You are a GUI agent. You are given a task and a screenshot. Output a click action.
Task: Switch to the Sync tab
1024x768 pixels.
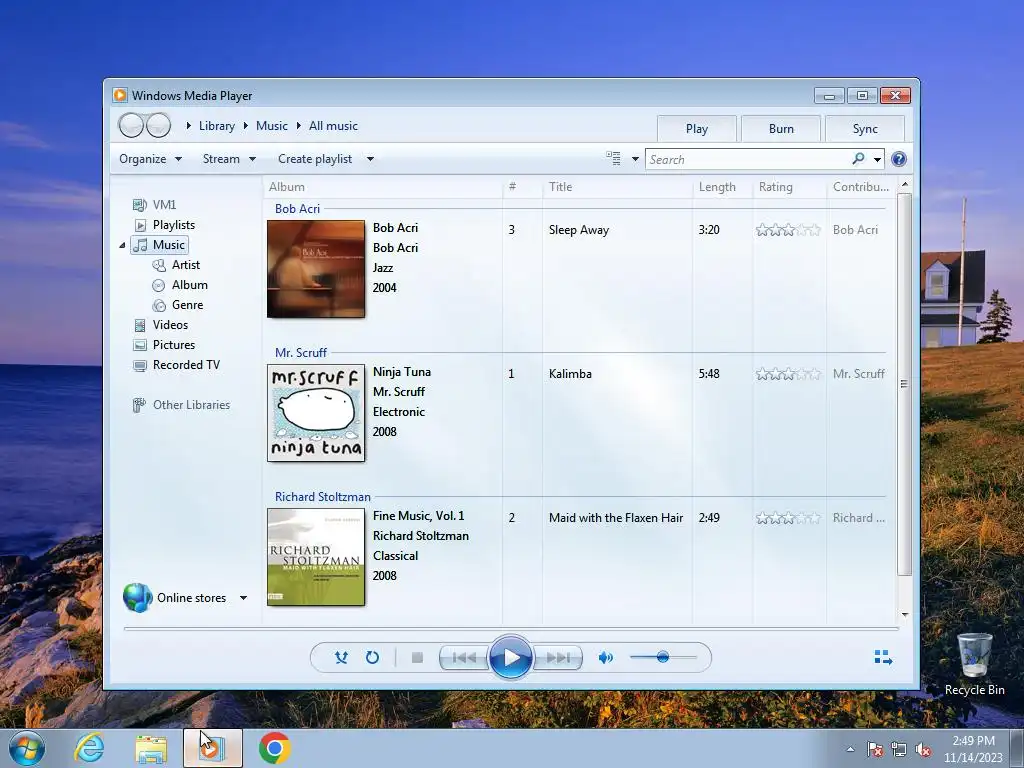(x=865, y=129)
